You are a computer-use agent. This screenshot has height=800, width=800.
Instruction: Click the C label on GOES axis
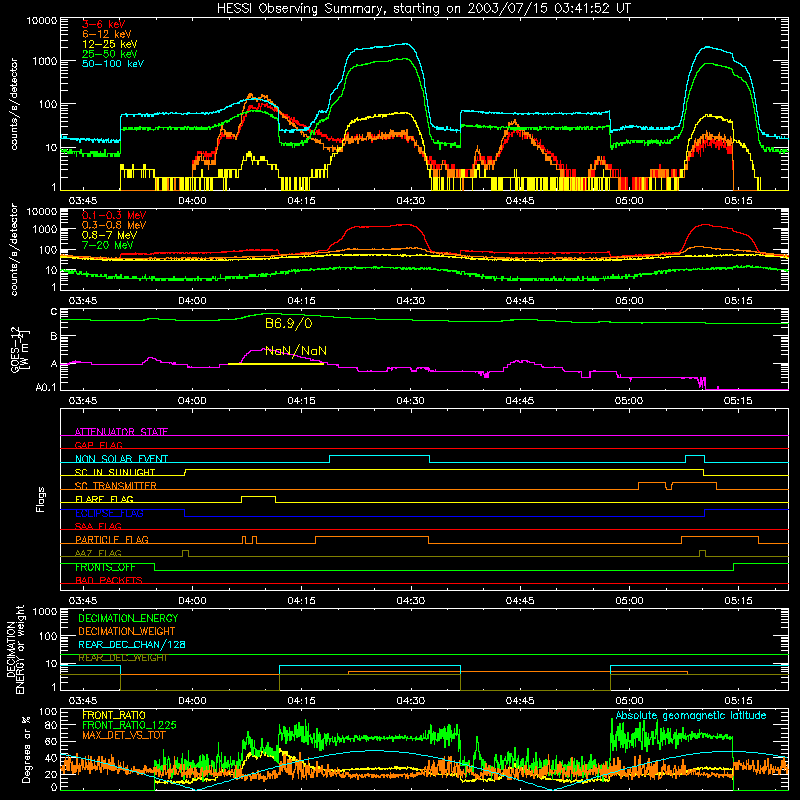(x=54, y=312)
